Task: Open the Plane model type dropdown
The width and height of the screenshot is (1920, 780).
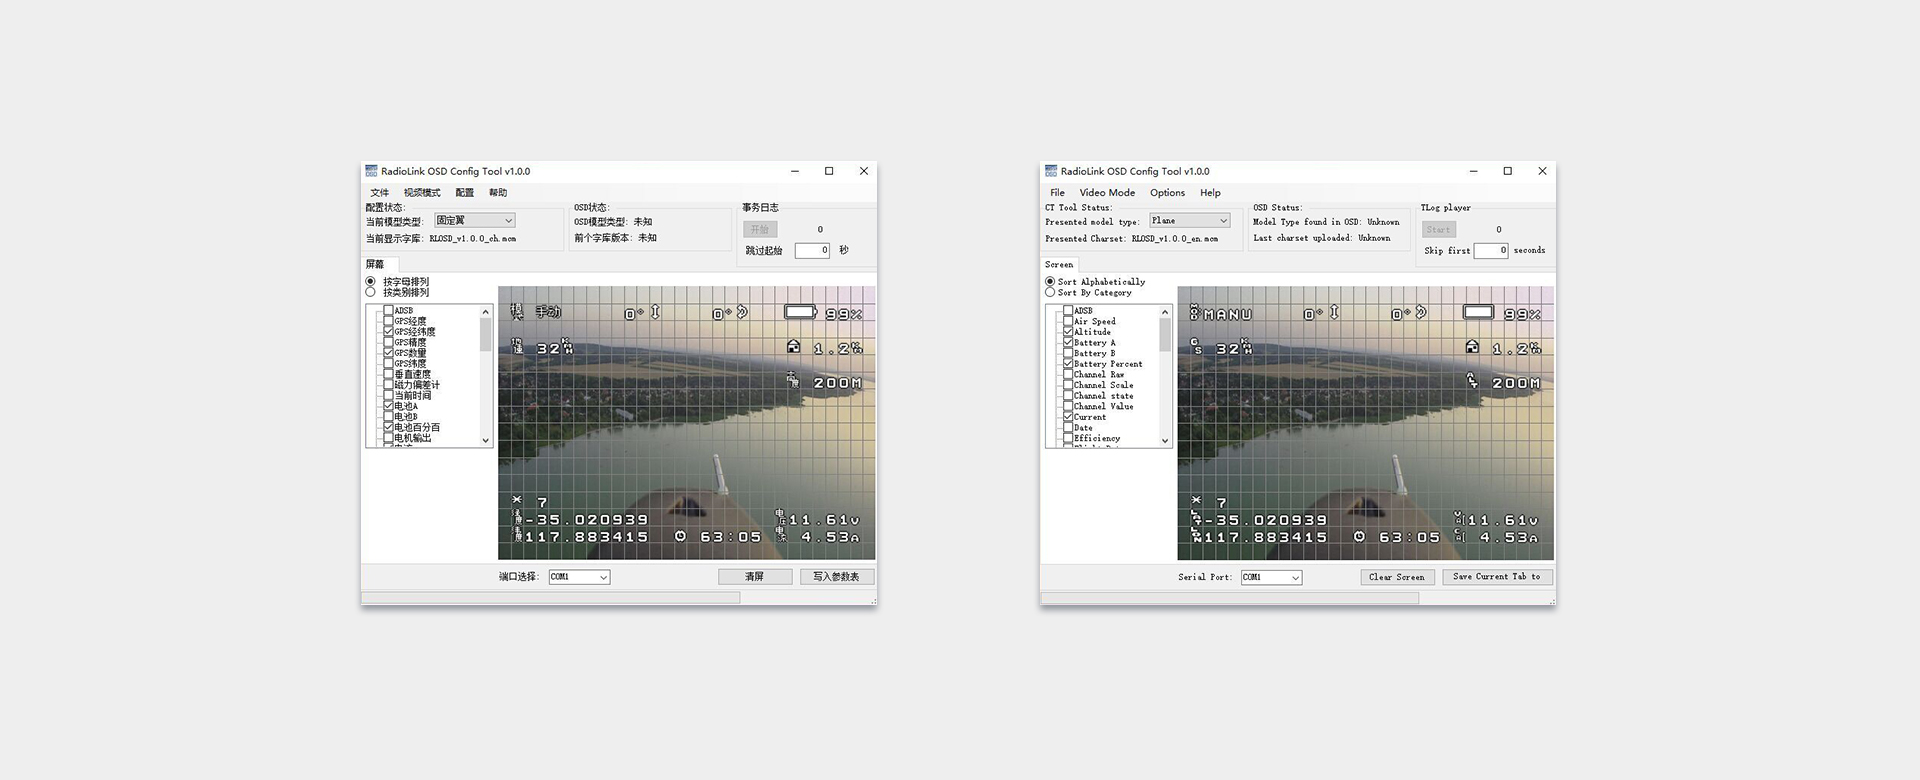Action: pos(1189,221)
